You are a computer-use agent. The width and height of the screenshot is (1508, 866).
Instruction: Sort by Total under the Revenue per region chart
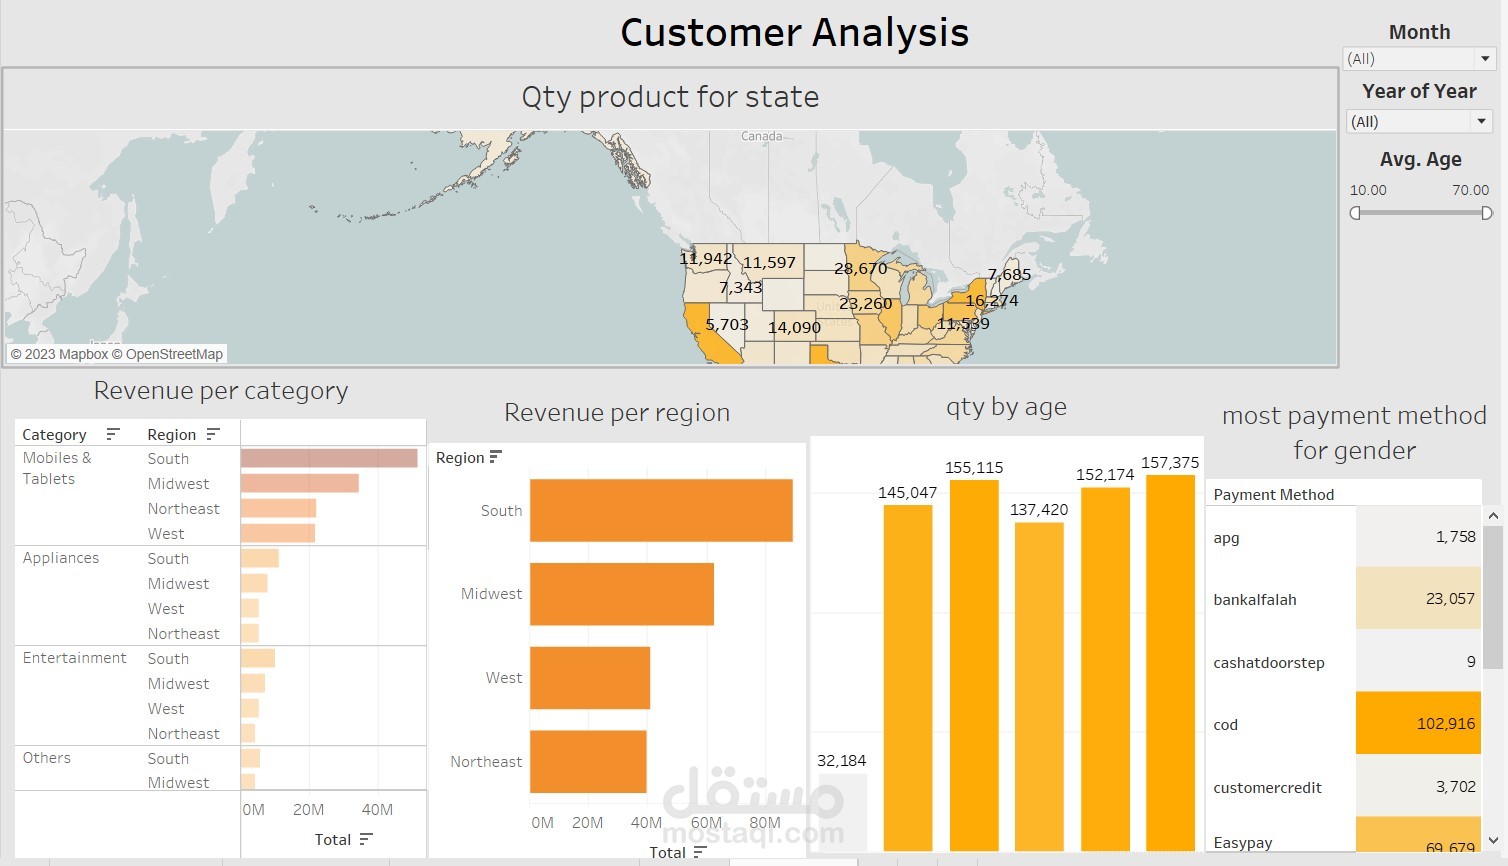pyautogui.click(x=700, y=852)
